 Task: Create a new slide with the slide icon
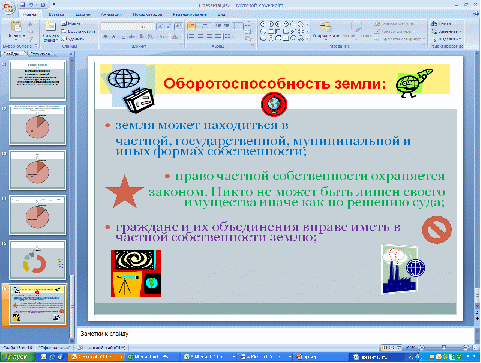[50, 31]
